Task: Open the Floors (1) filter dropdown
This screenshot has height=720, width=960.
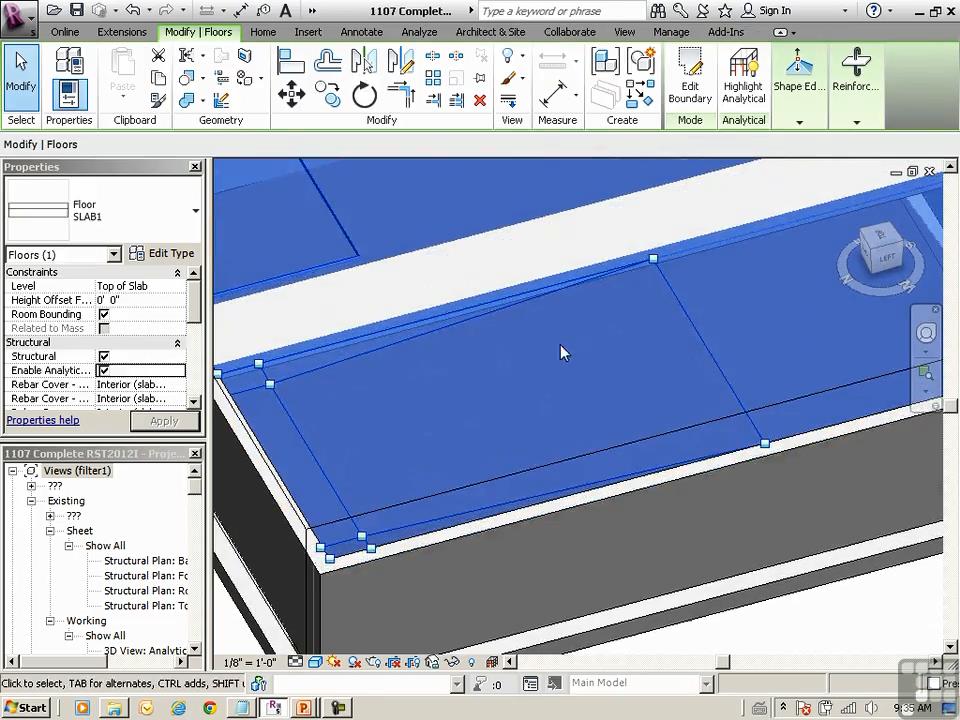Action: pyautogui.click(x=113, y=255)
